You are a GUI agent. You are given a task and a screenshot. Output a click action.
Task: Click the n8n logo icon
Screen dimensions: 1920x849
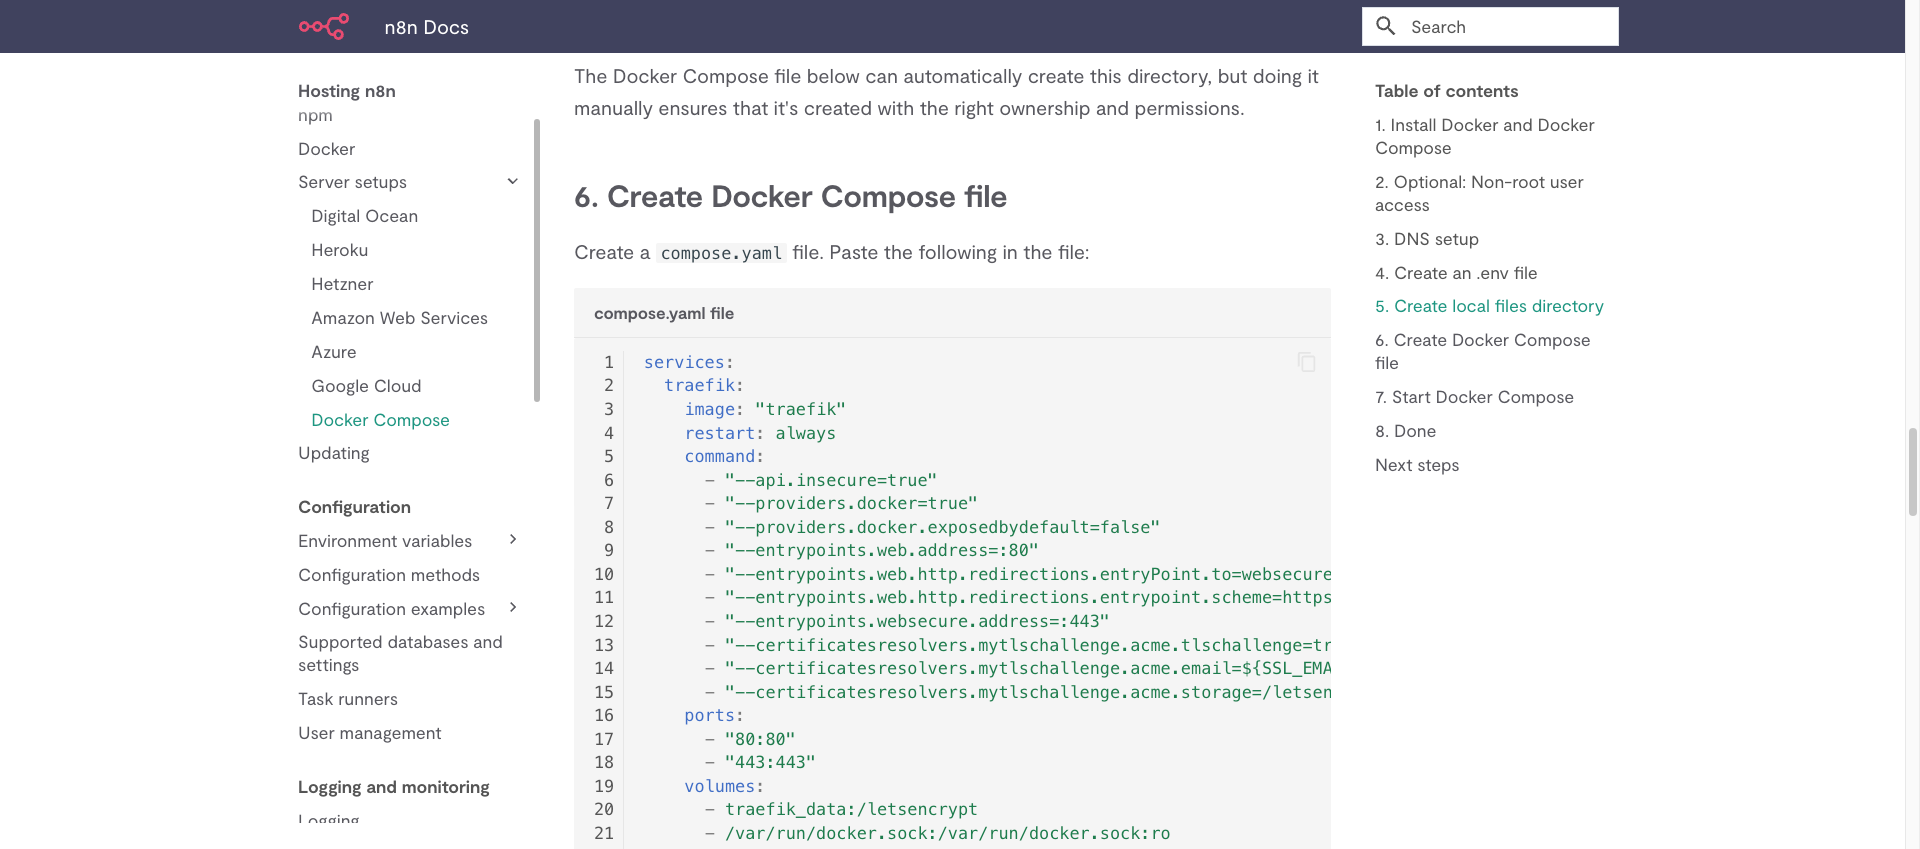pyautogui.click(x=324, y=27)
